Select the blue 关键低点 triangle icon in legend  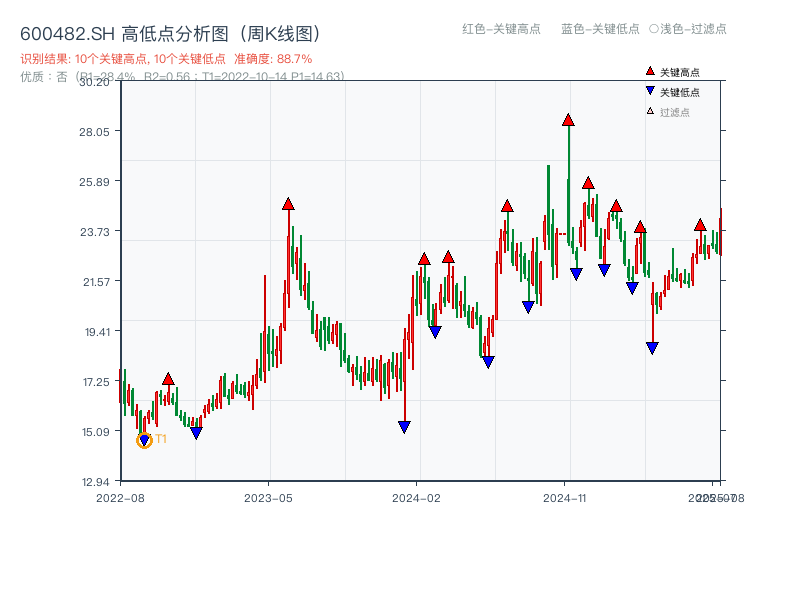(649, 89)
